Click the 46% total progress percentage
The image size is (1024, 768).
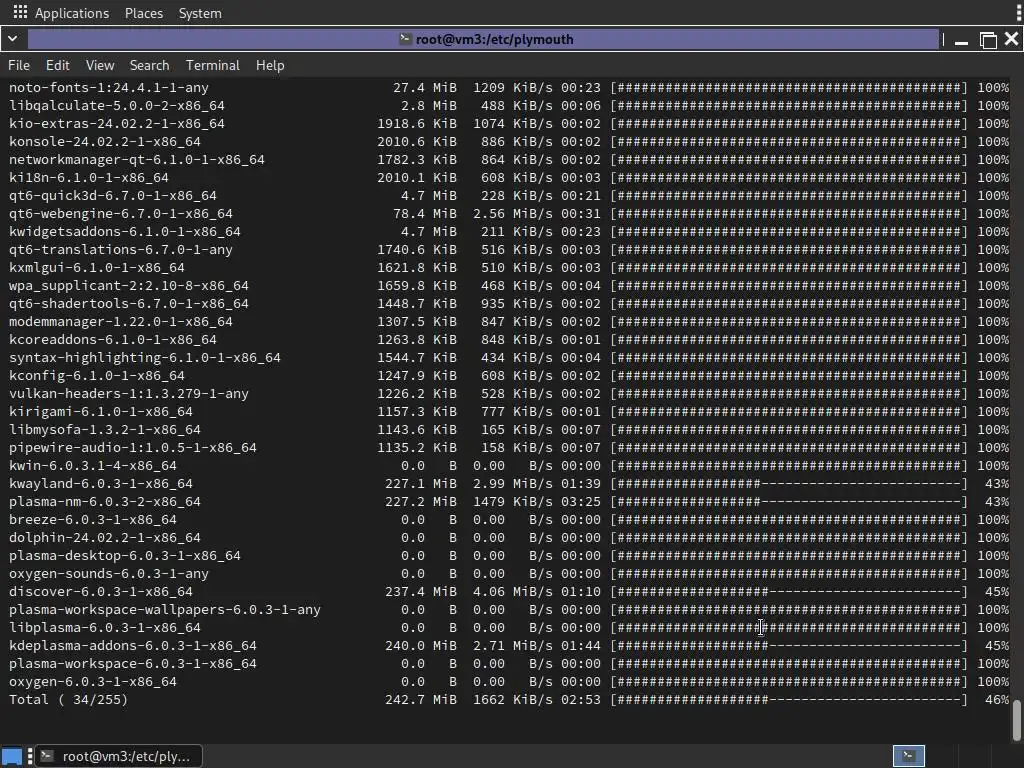pyautogui.click(x=997, y=700)
